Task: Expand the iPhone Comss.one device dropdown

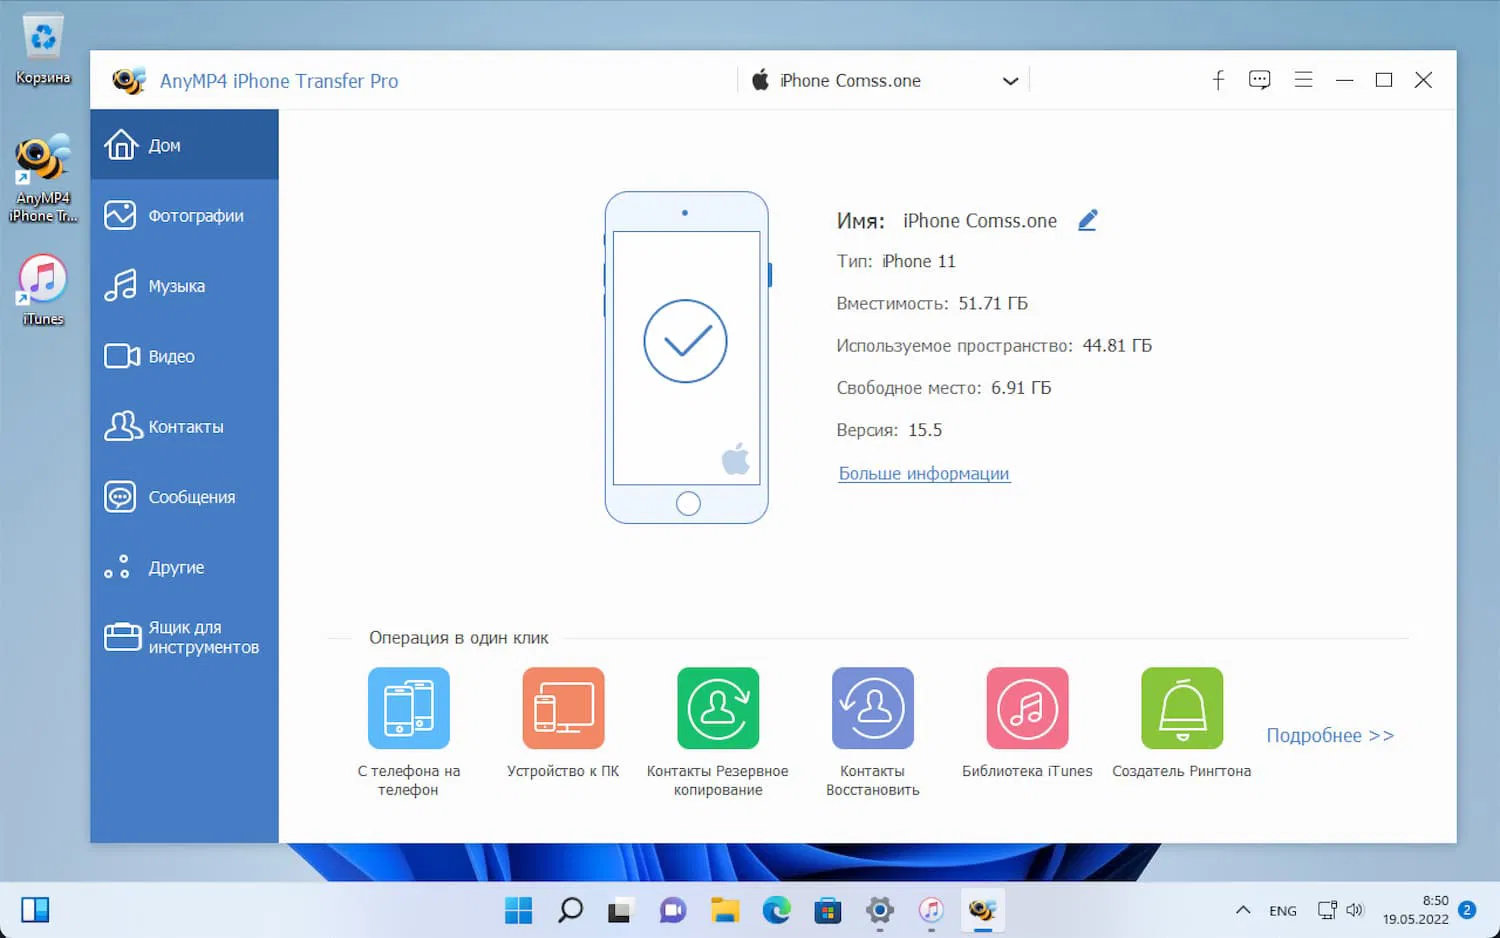Action: pos(1010,80)
